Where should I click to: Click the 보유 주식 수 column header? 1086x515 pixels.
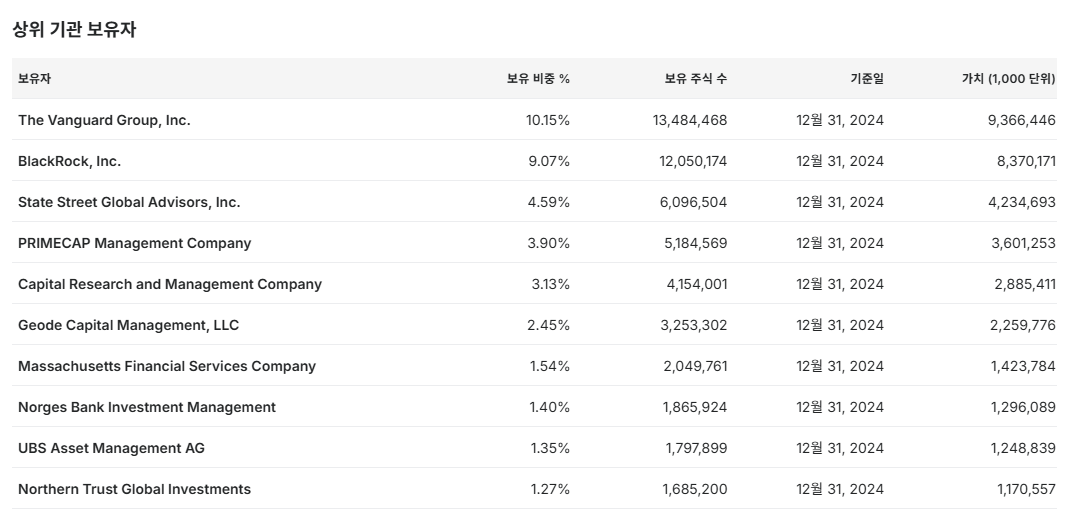695,79
